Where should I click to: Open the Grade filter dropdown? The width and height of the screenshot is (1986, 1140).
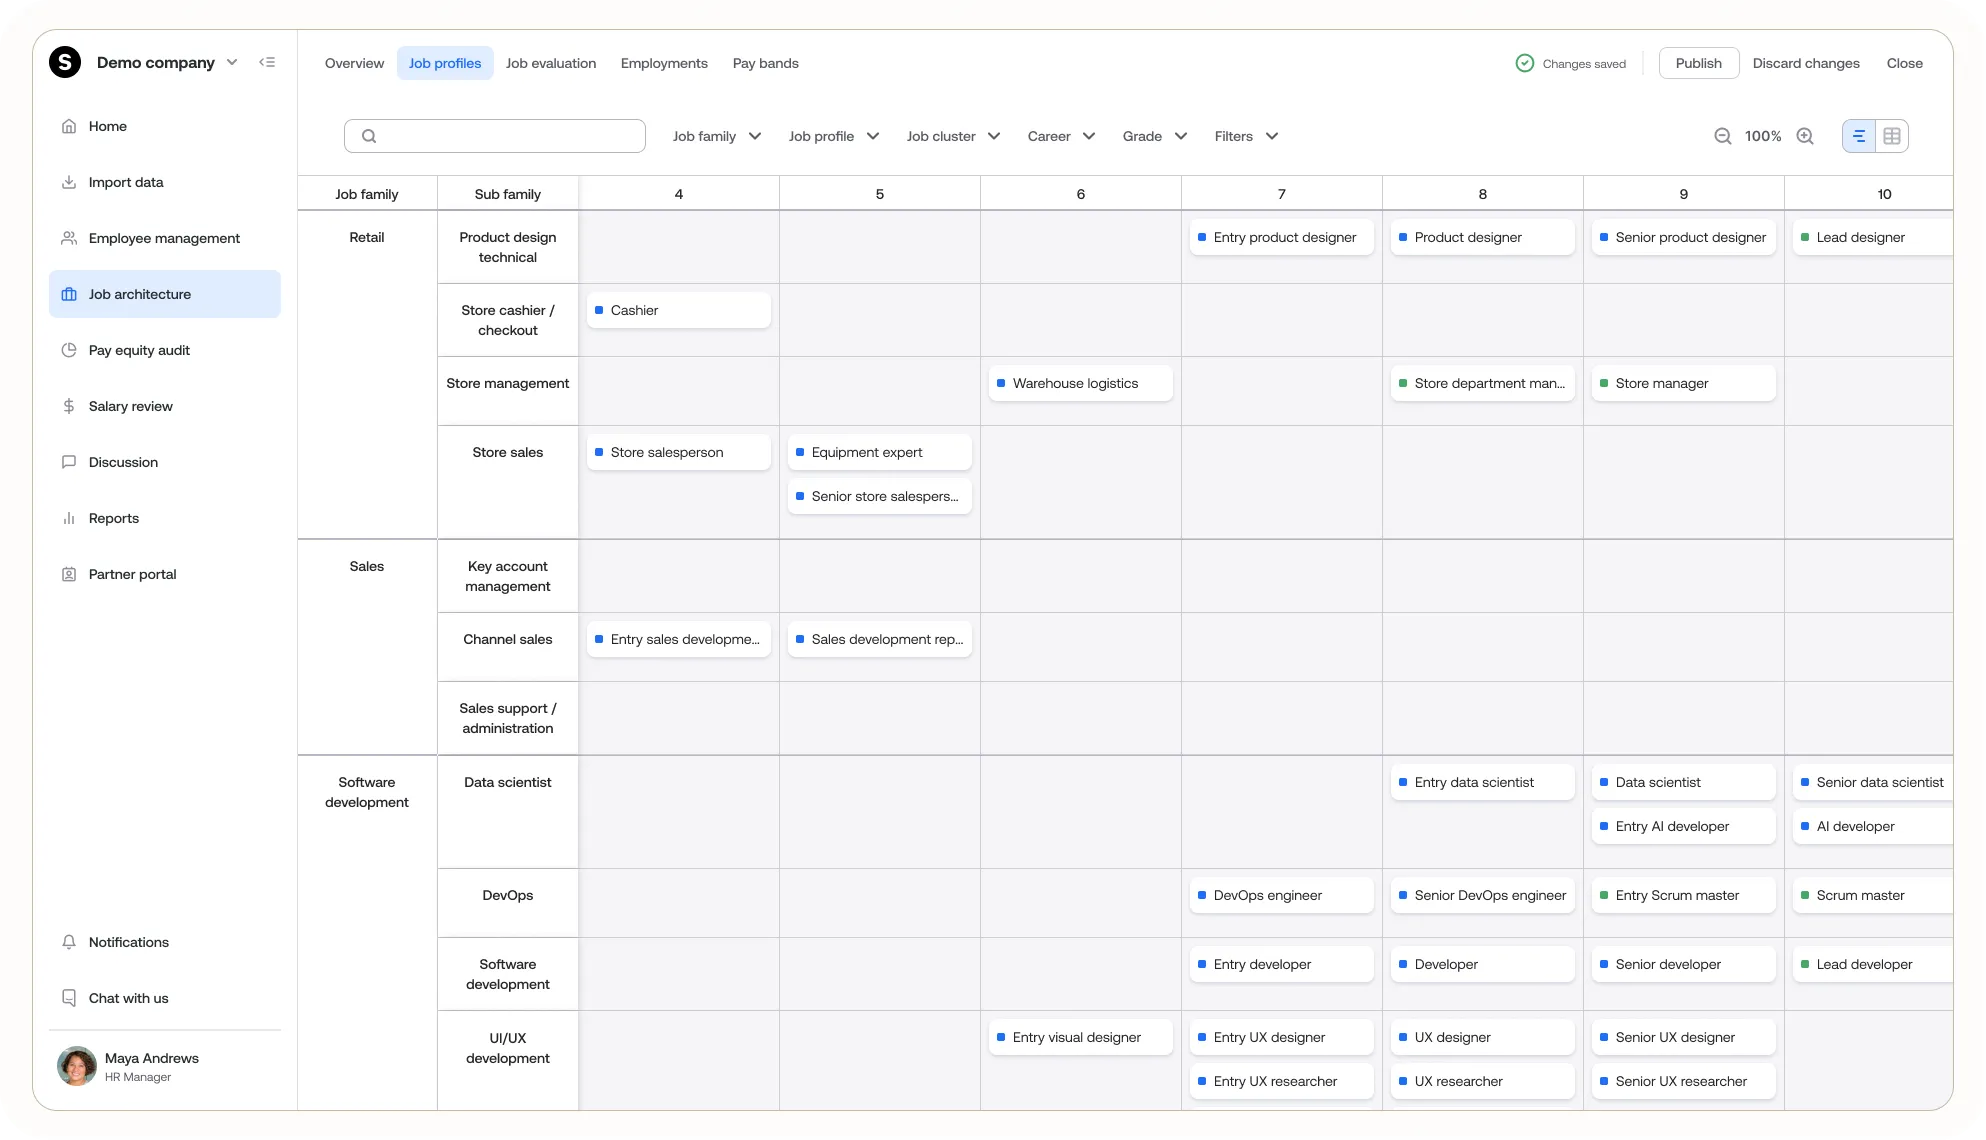[x=1154, y=136]
